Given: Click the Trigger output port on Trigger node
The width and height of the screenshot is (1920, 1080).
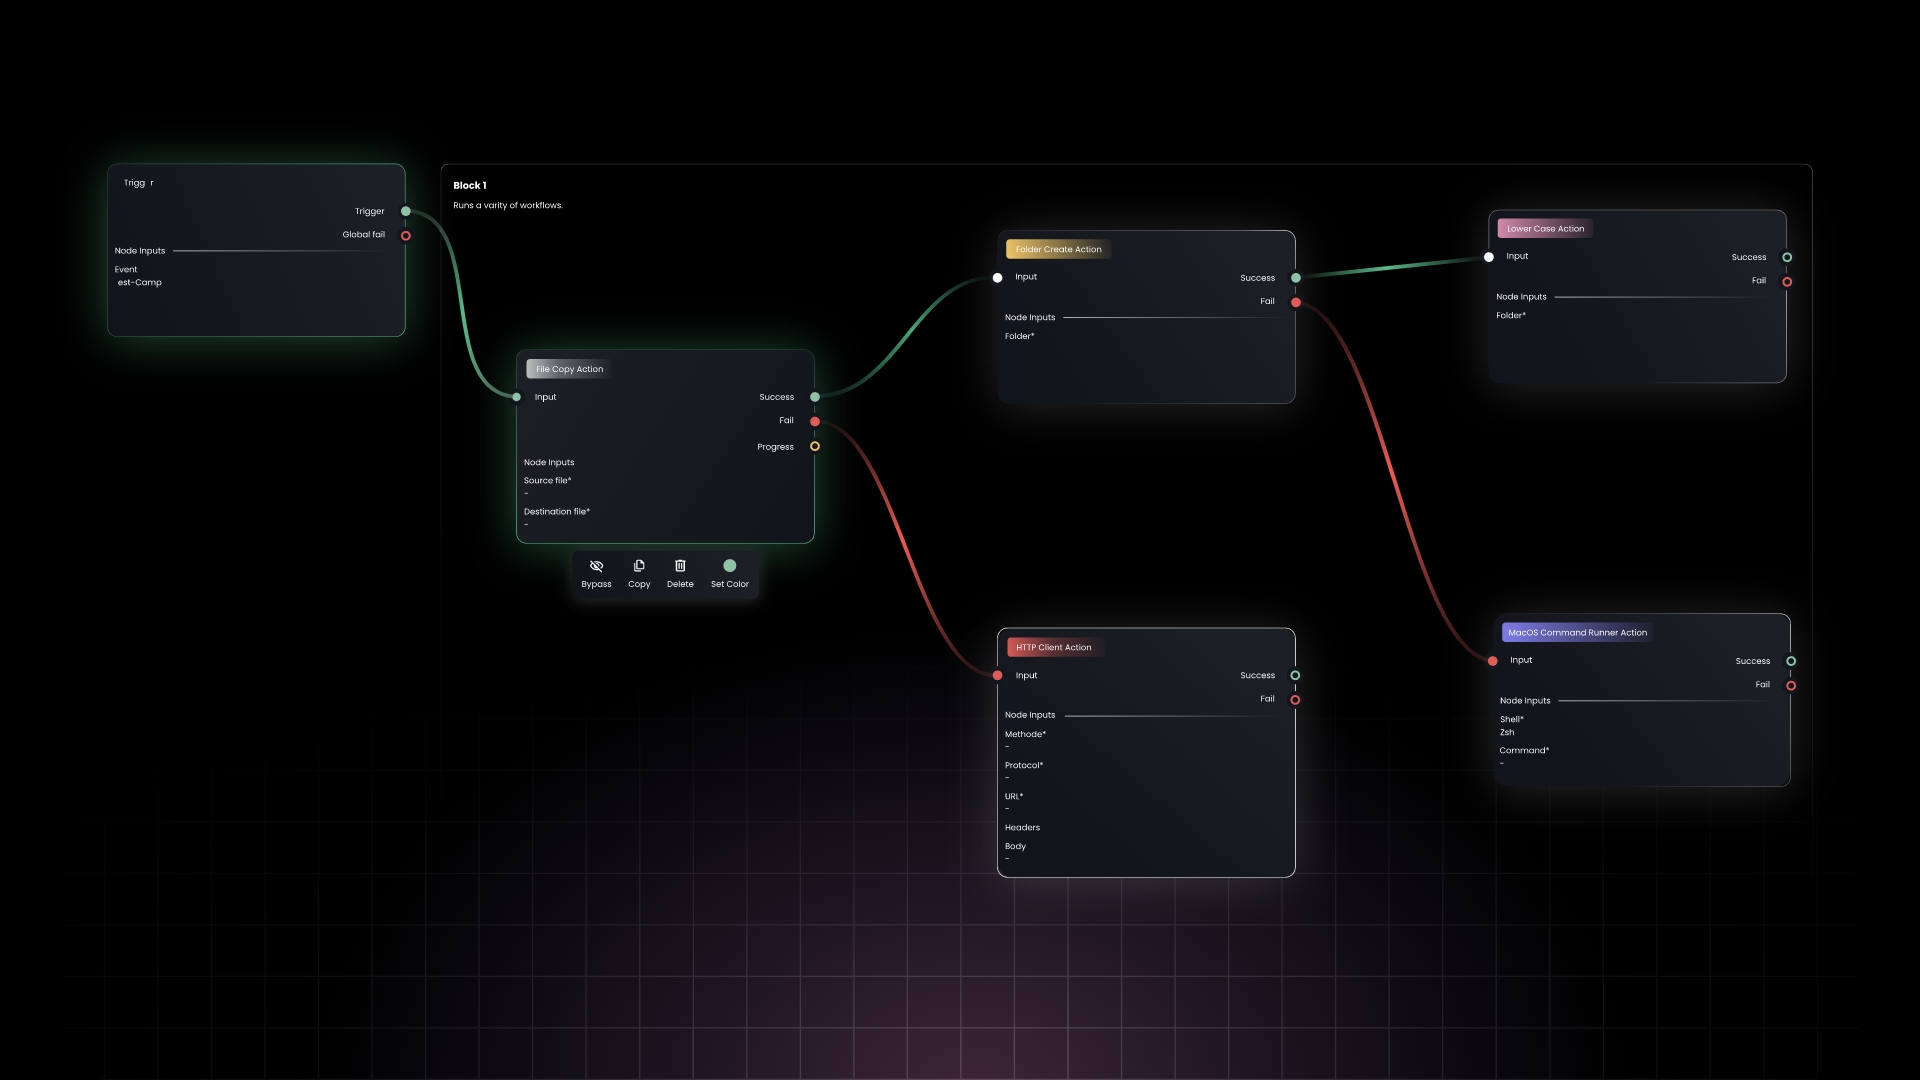Looking at the screenshot, I should click(406, 211).
